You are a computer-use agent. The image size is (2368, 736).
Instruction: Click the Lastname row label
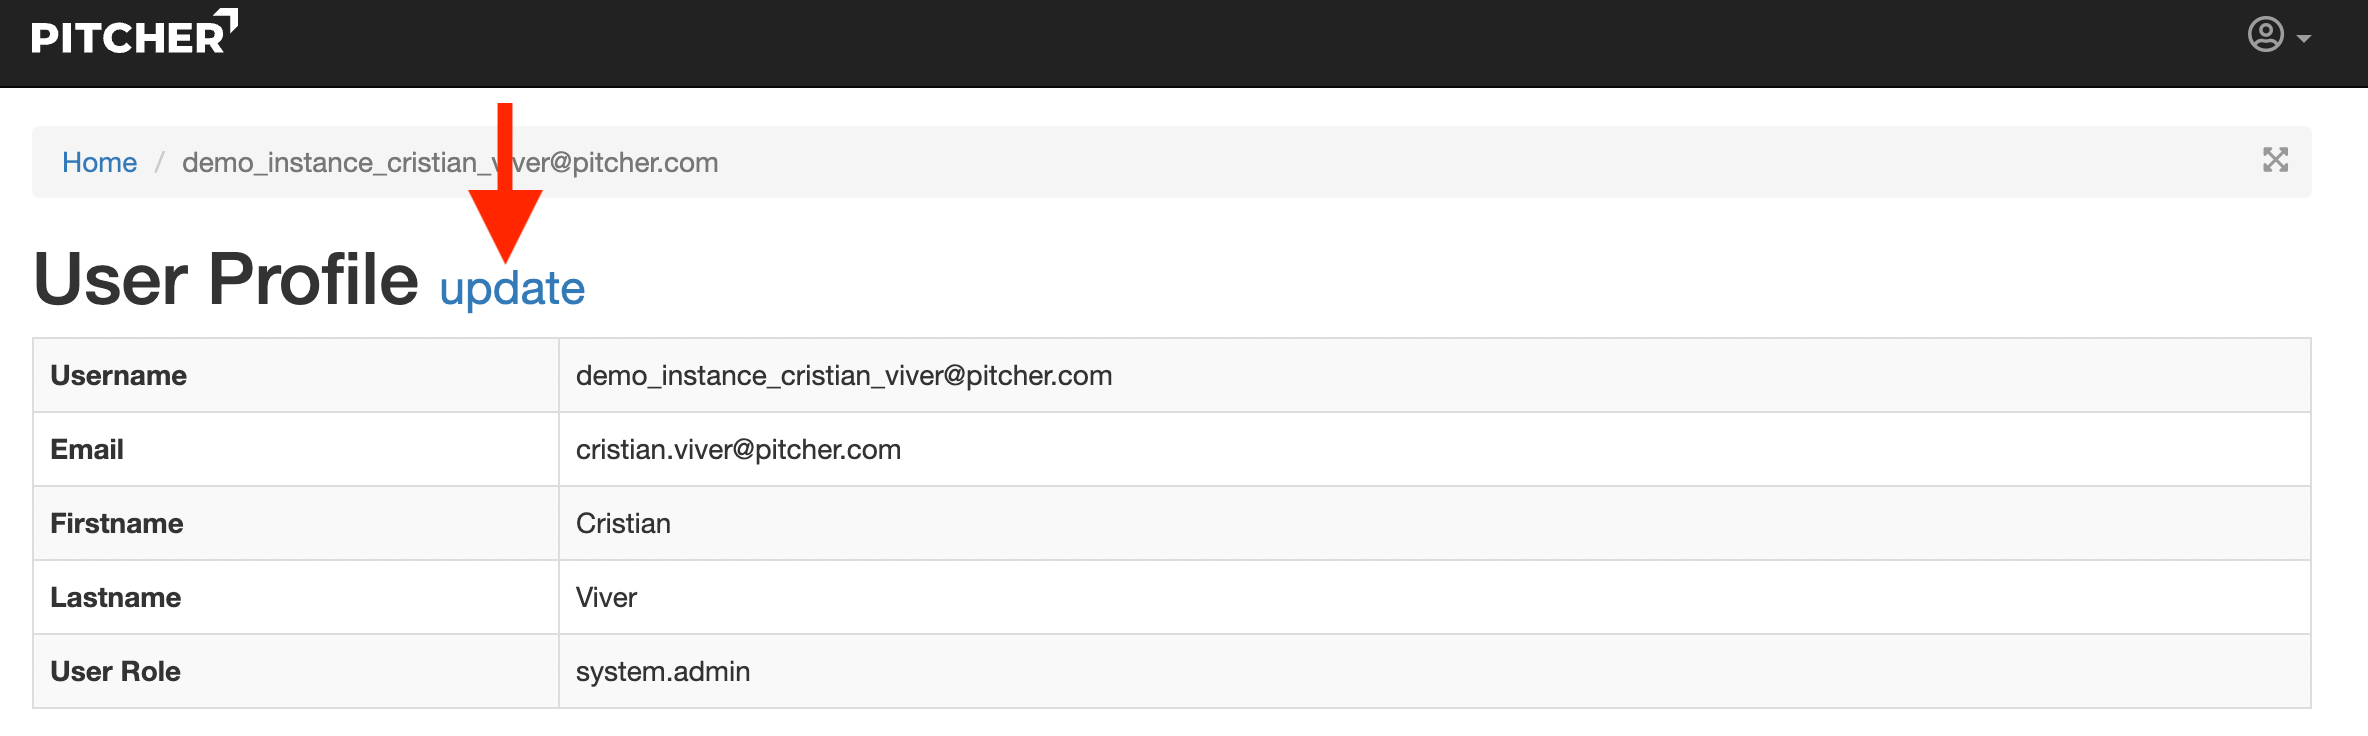[115, 598]
